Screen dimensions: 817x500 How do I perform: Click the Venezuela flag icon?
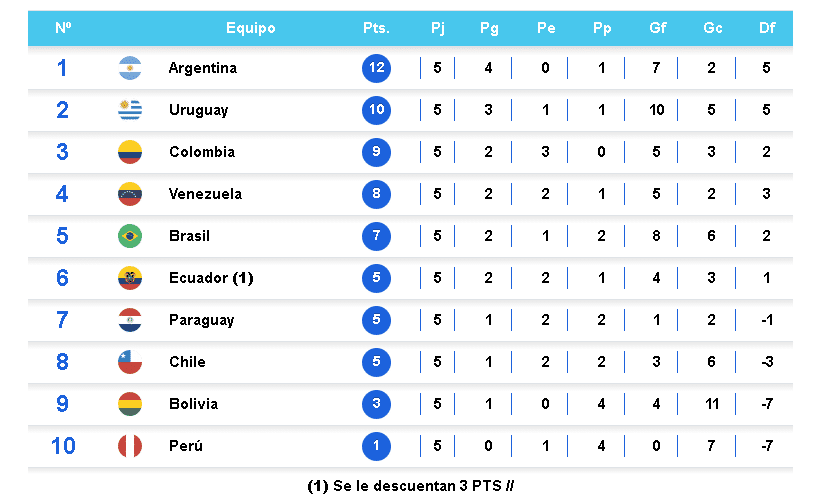pos(129,194)
